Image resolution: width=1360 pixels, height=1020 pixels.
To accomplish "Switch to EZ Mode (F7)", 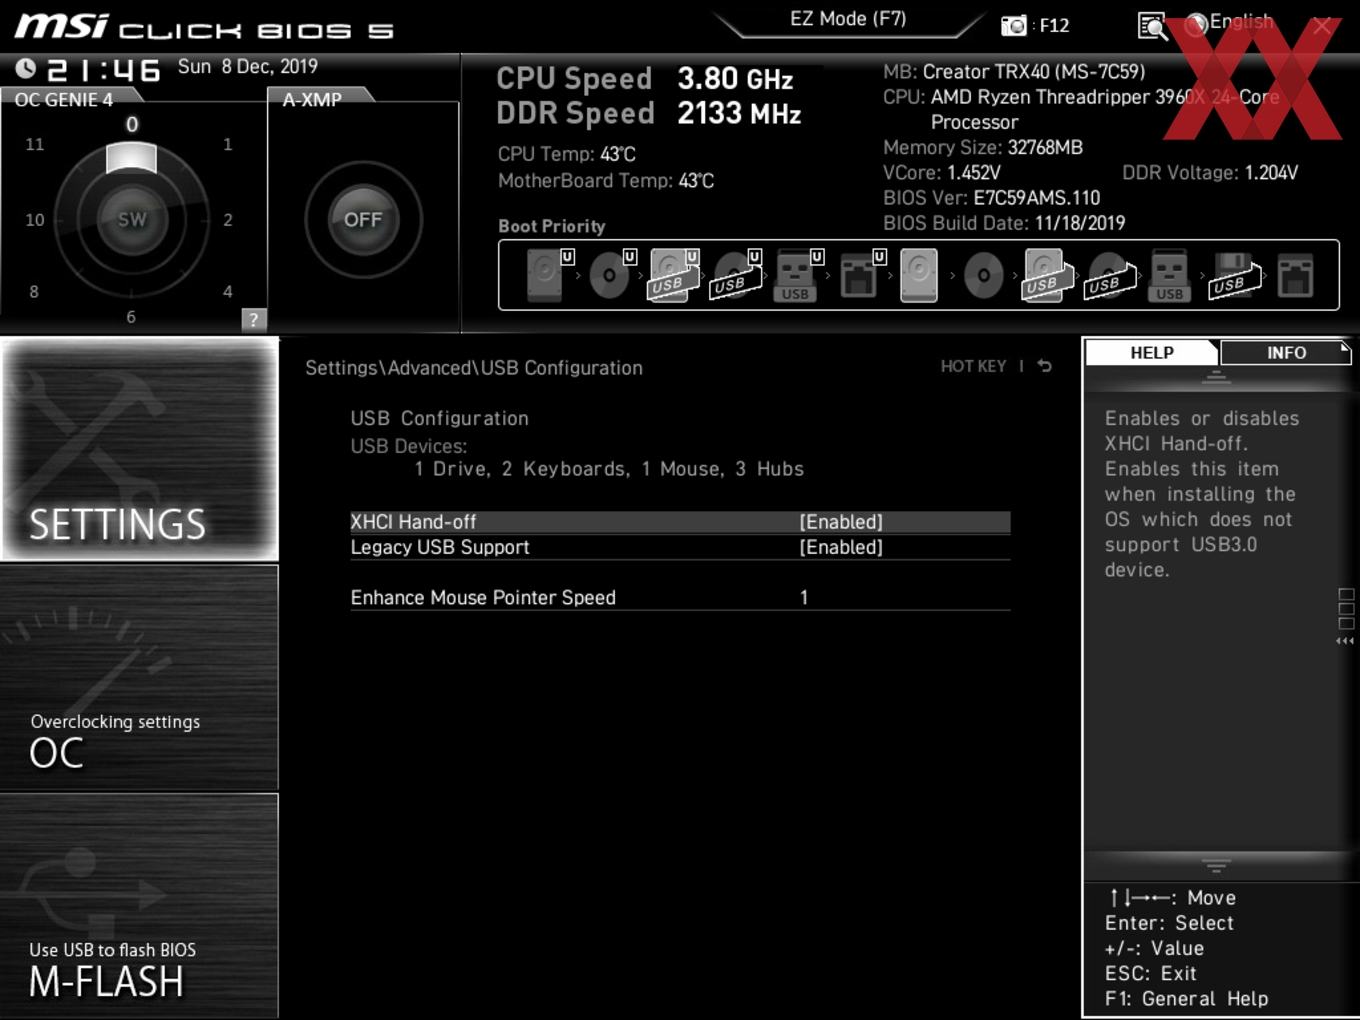I will coord(848,19).
